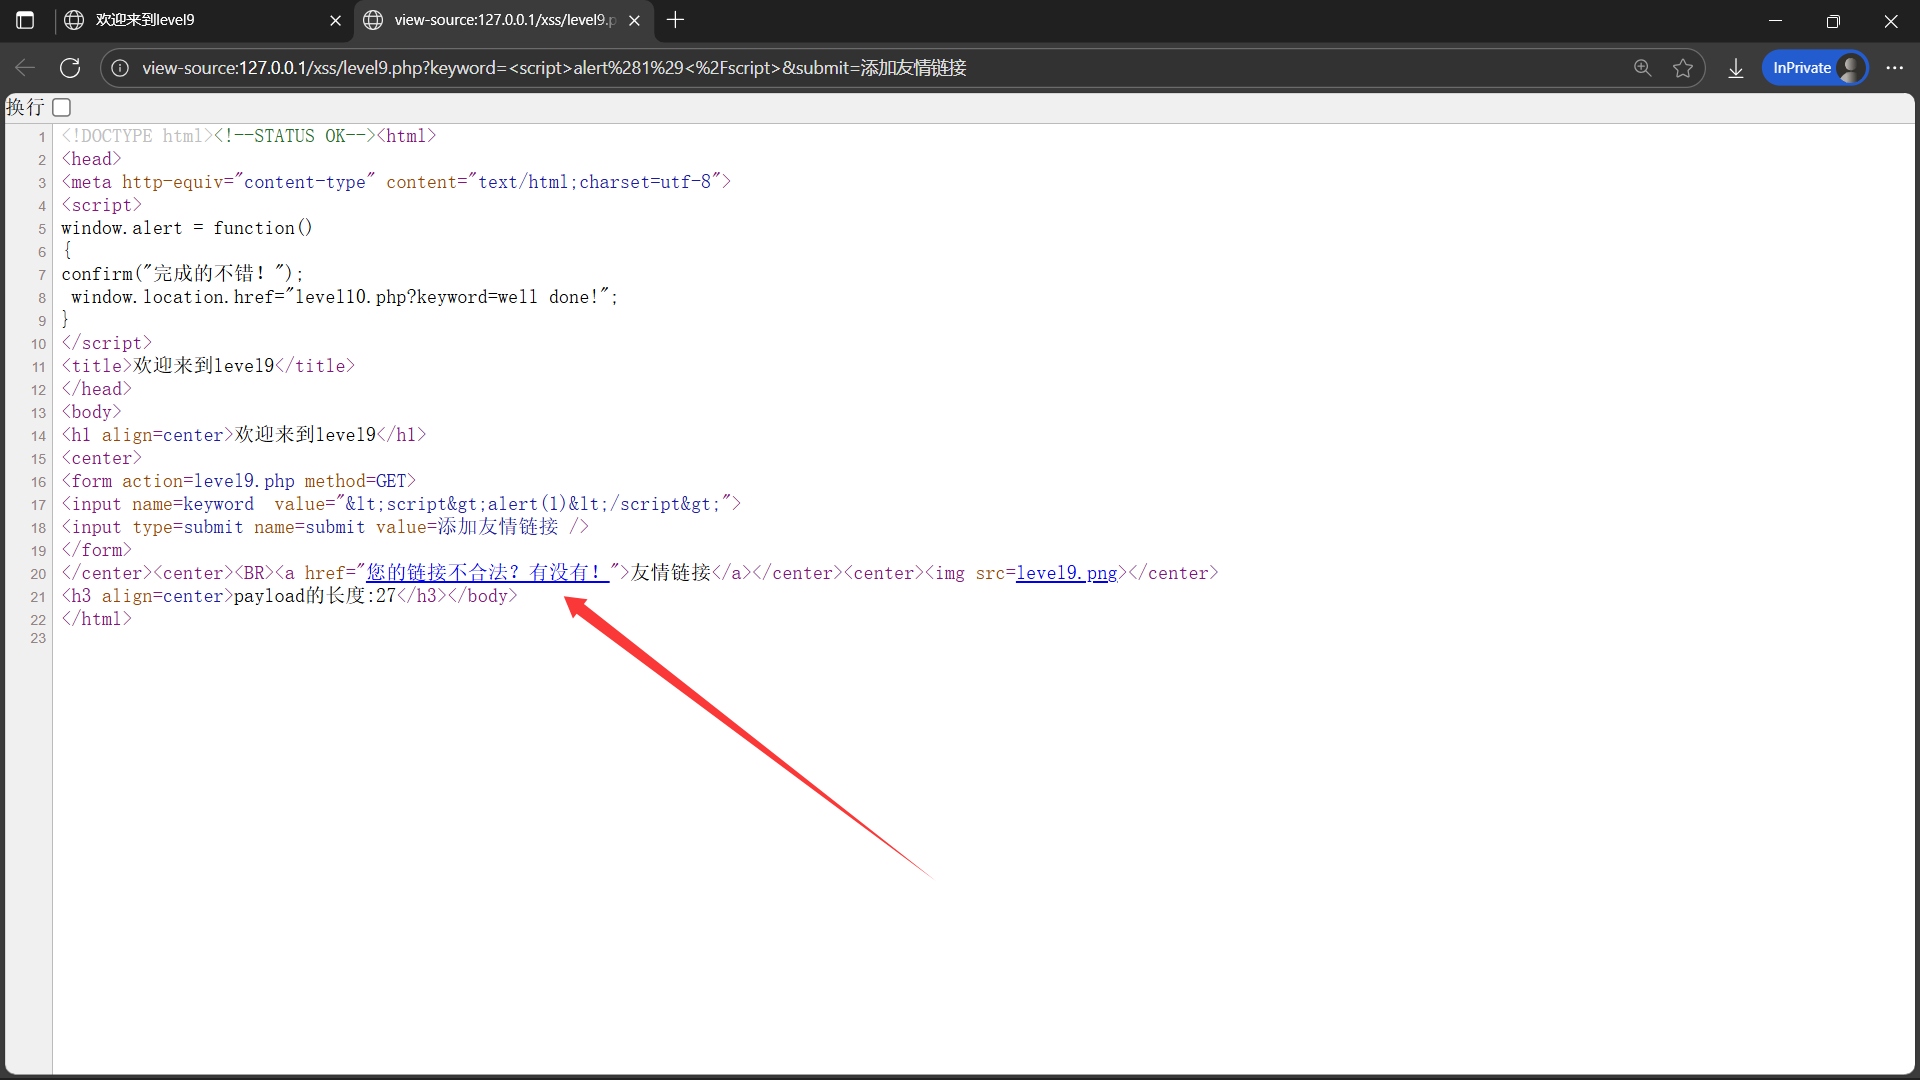Reload the page with refresh icon
The height and width of the screenshot is (1080, 1920).
tap(70, 68)
